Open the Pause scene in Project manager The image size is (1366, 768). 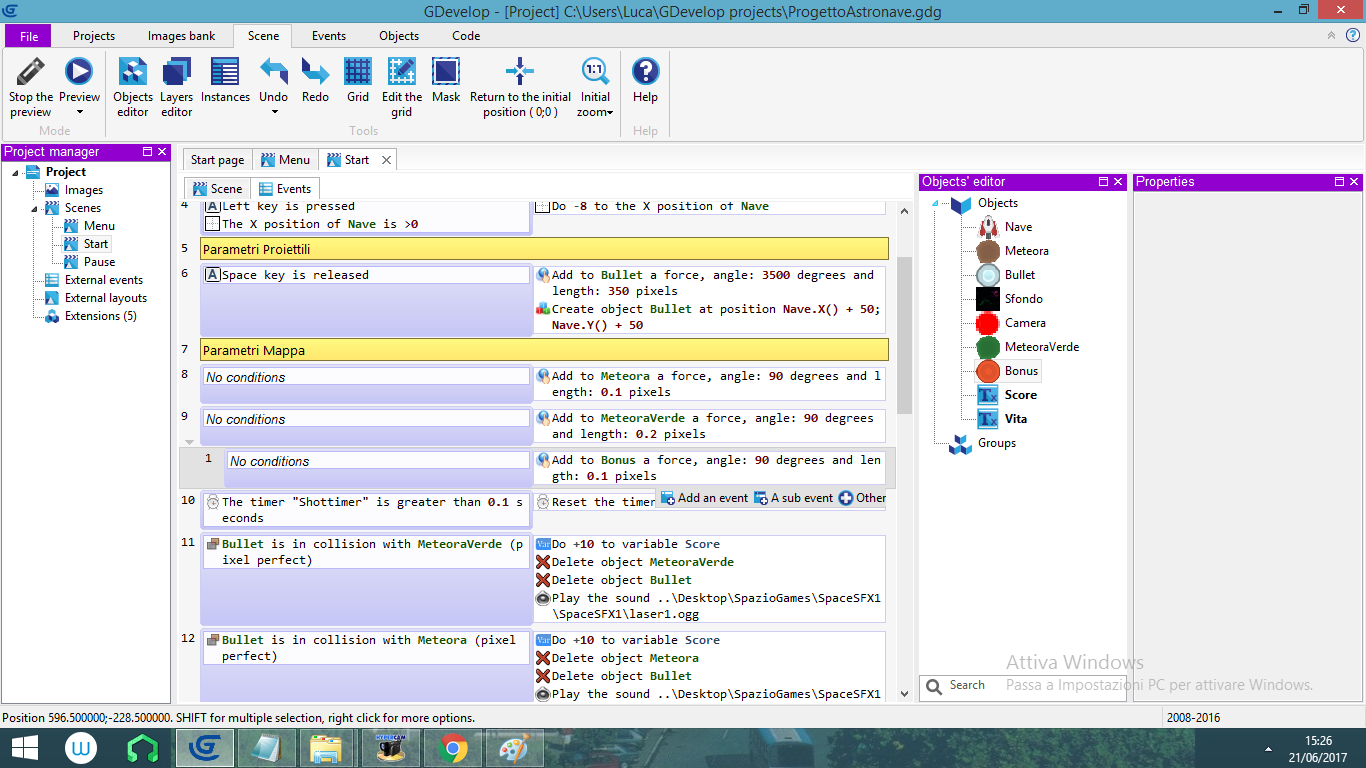(x=90, y=262)
